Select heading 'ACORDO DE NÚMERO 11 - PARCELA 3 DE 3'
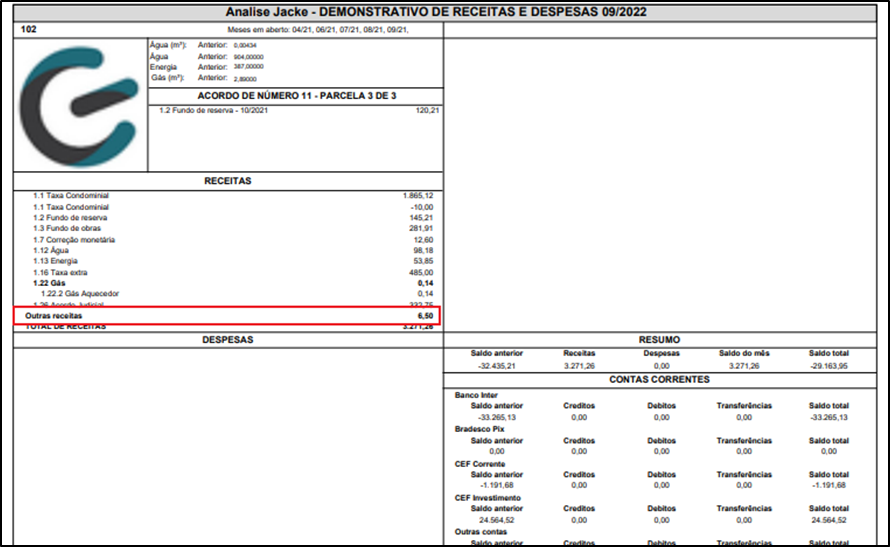Viewport: 890px width, 547px height. point(297,96)
